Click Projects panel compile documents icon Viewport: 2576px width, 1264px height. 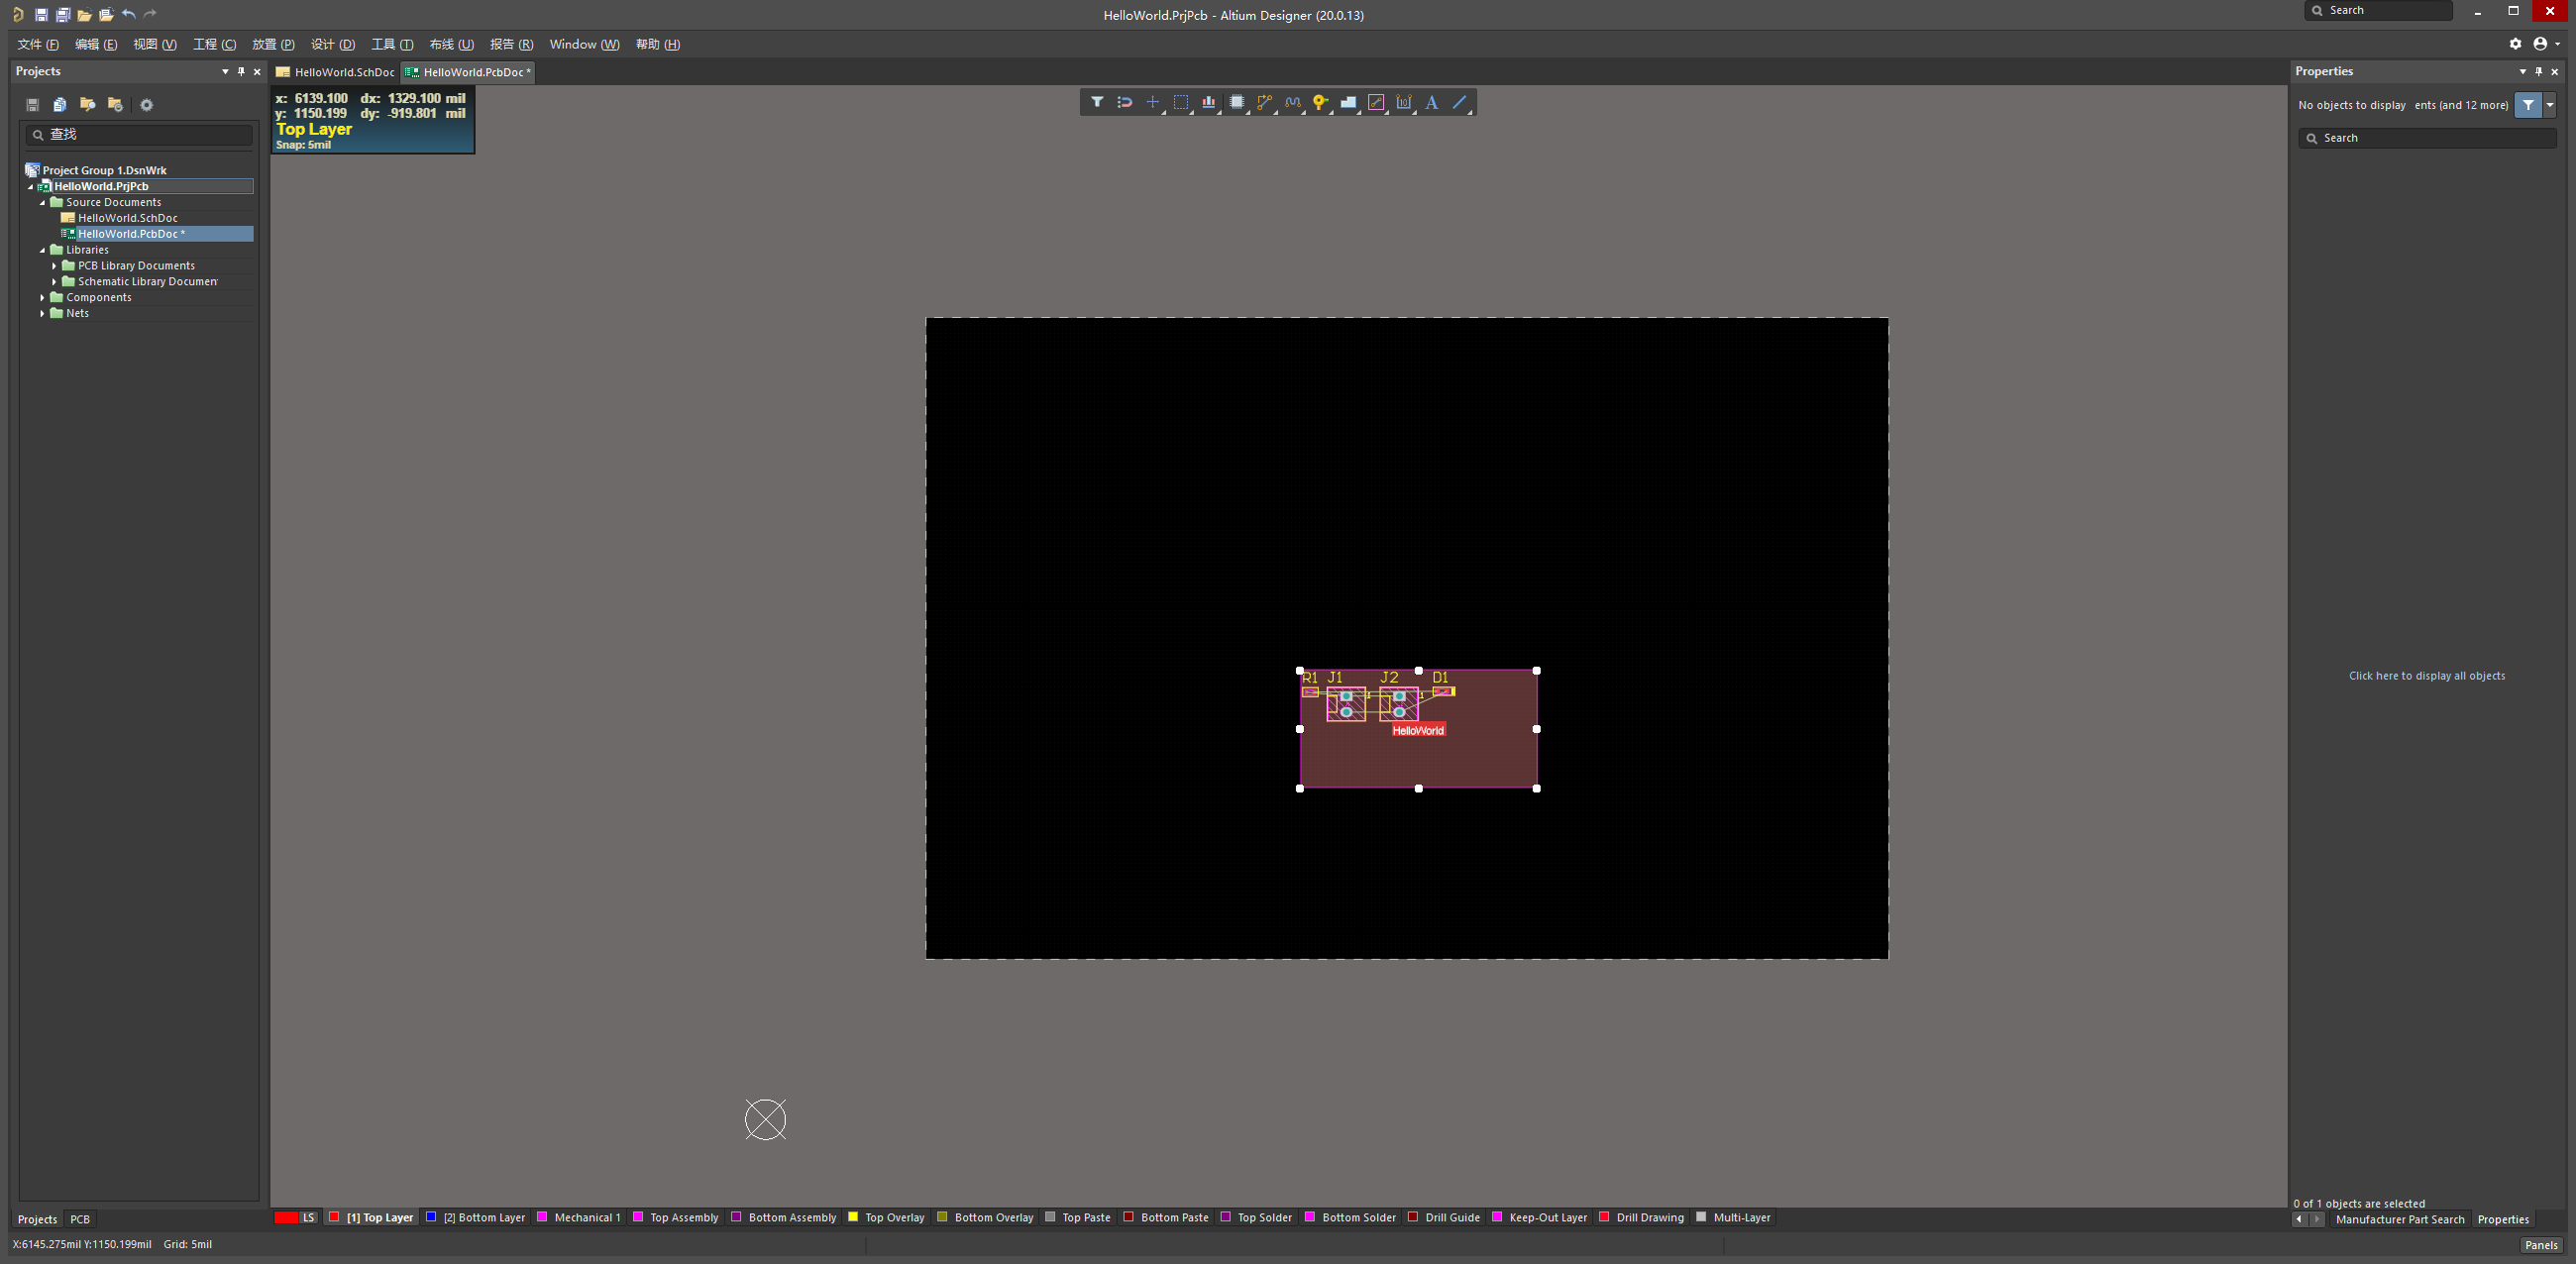pyautogui.click(x=60, y=104)
